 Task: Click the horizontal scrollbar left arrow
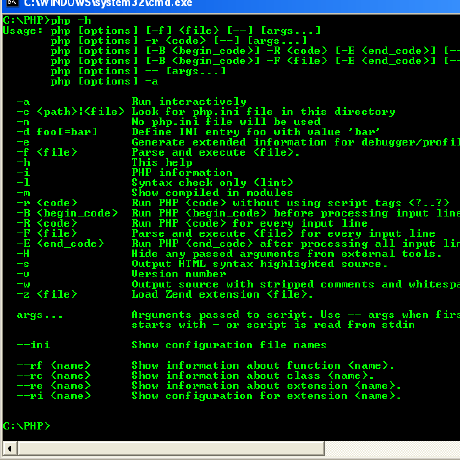[x=10, y=449]
